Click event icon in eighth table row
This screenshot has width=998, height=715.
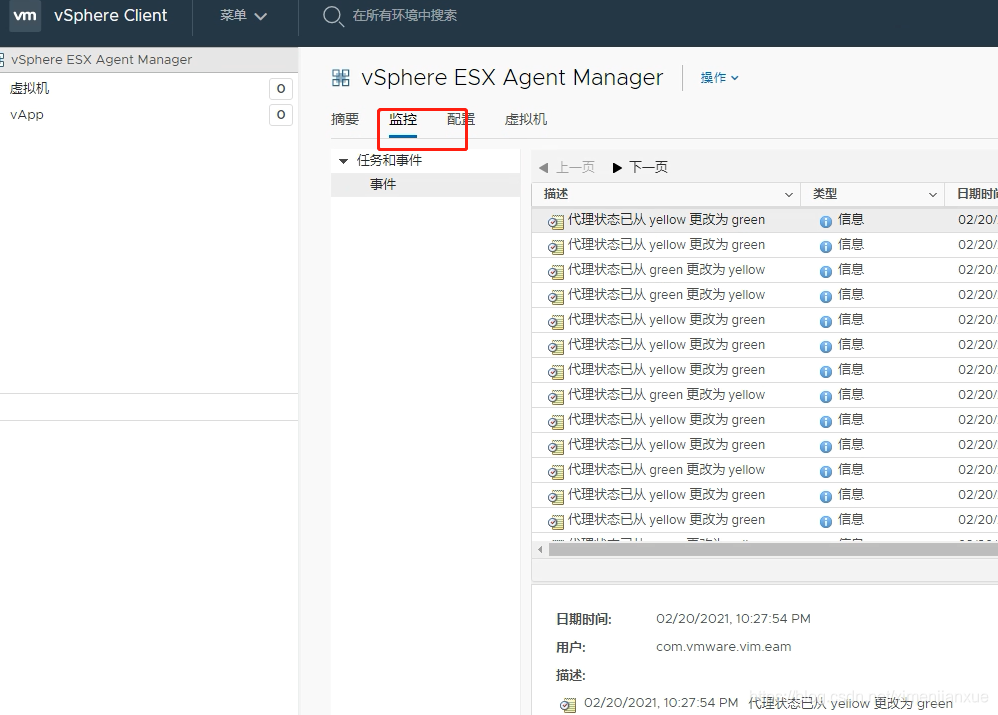point(556,397)
